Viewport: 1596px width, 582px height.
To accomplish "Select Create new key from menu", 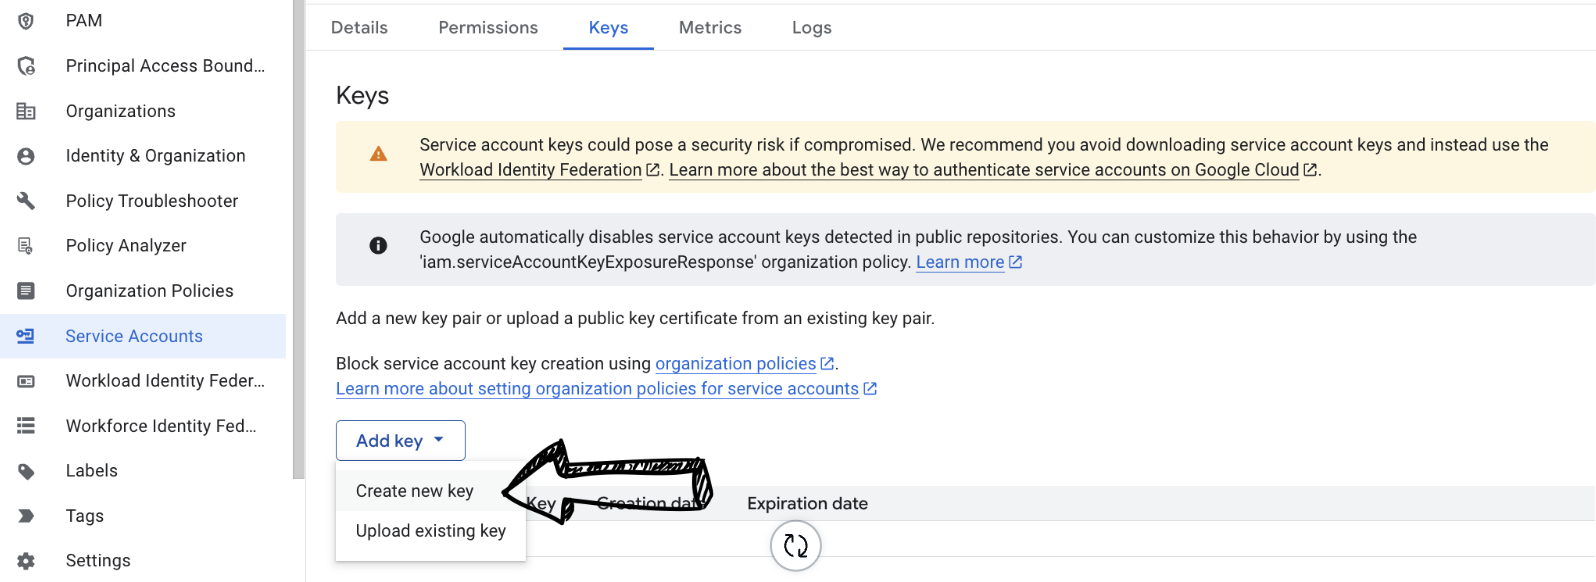I will [414, 491].
